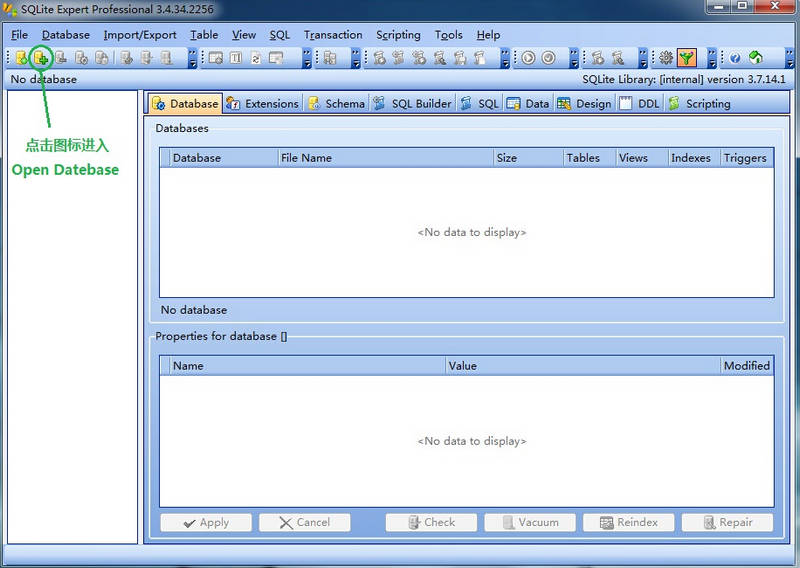Click the Vacuum button
800x568 pixels.
530,522
